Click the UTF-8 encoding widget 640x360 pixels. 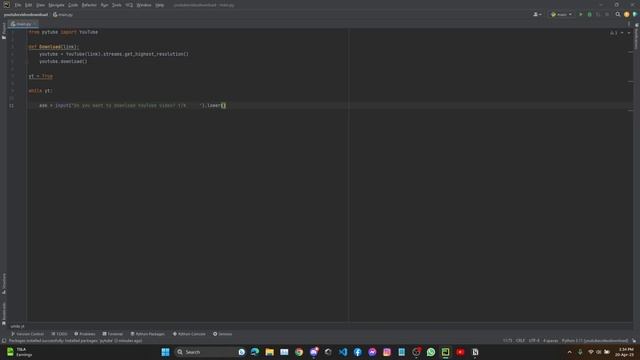(534, 341)
